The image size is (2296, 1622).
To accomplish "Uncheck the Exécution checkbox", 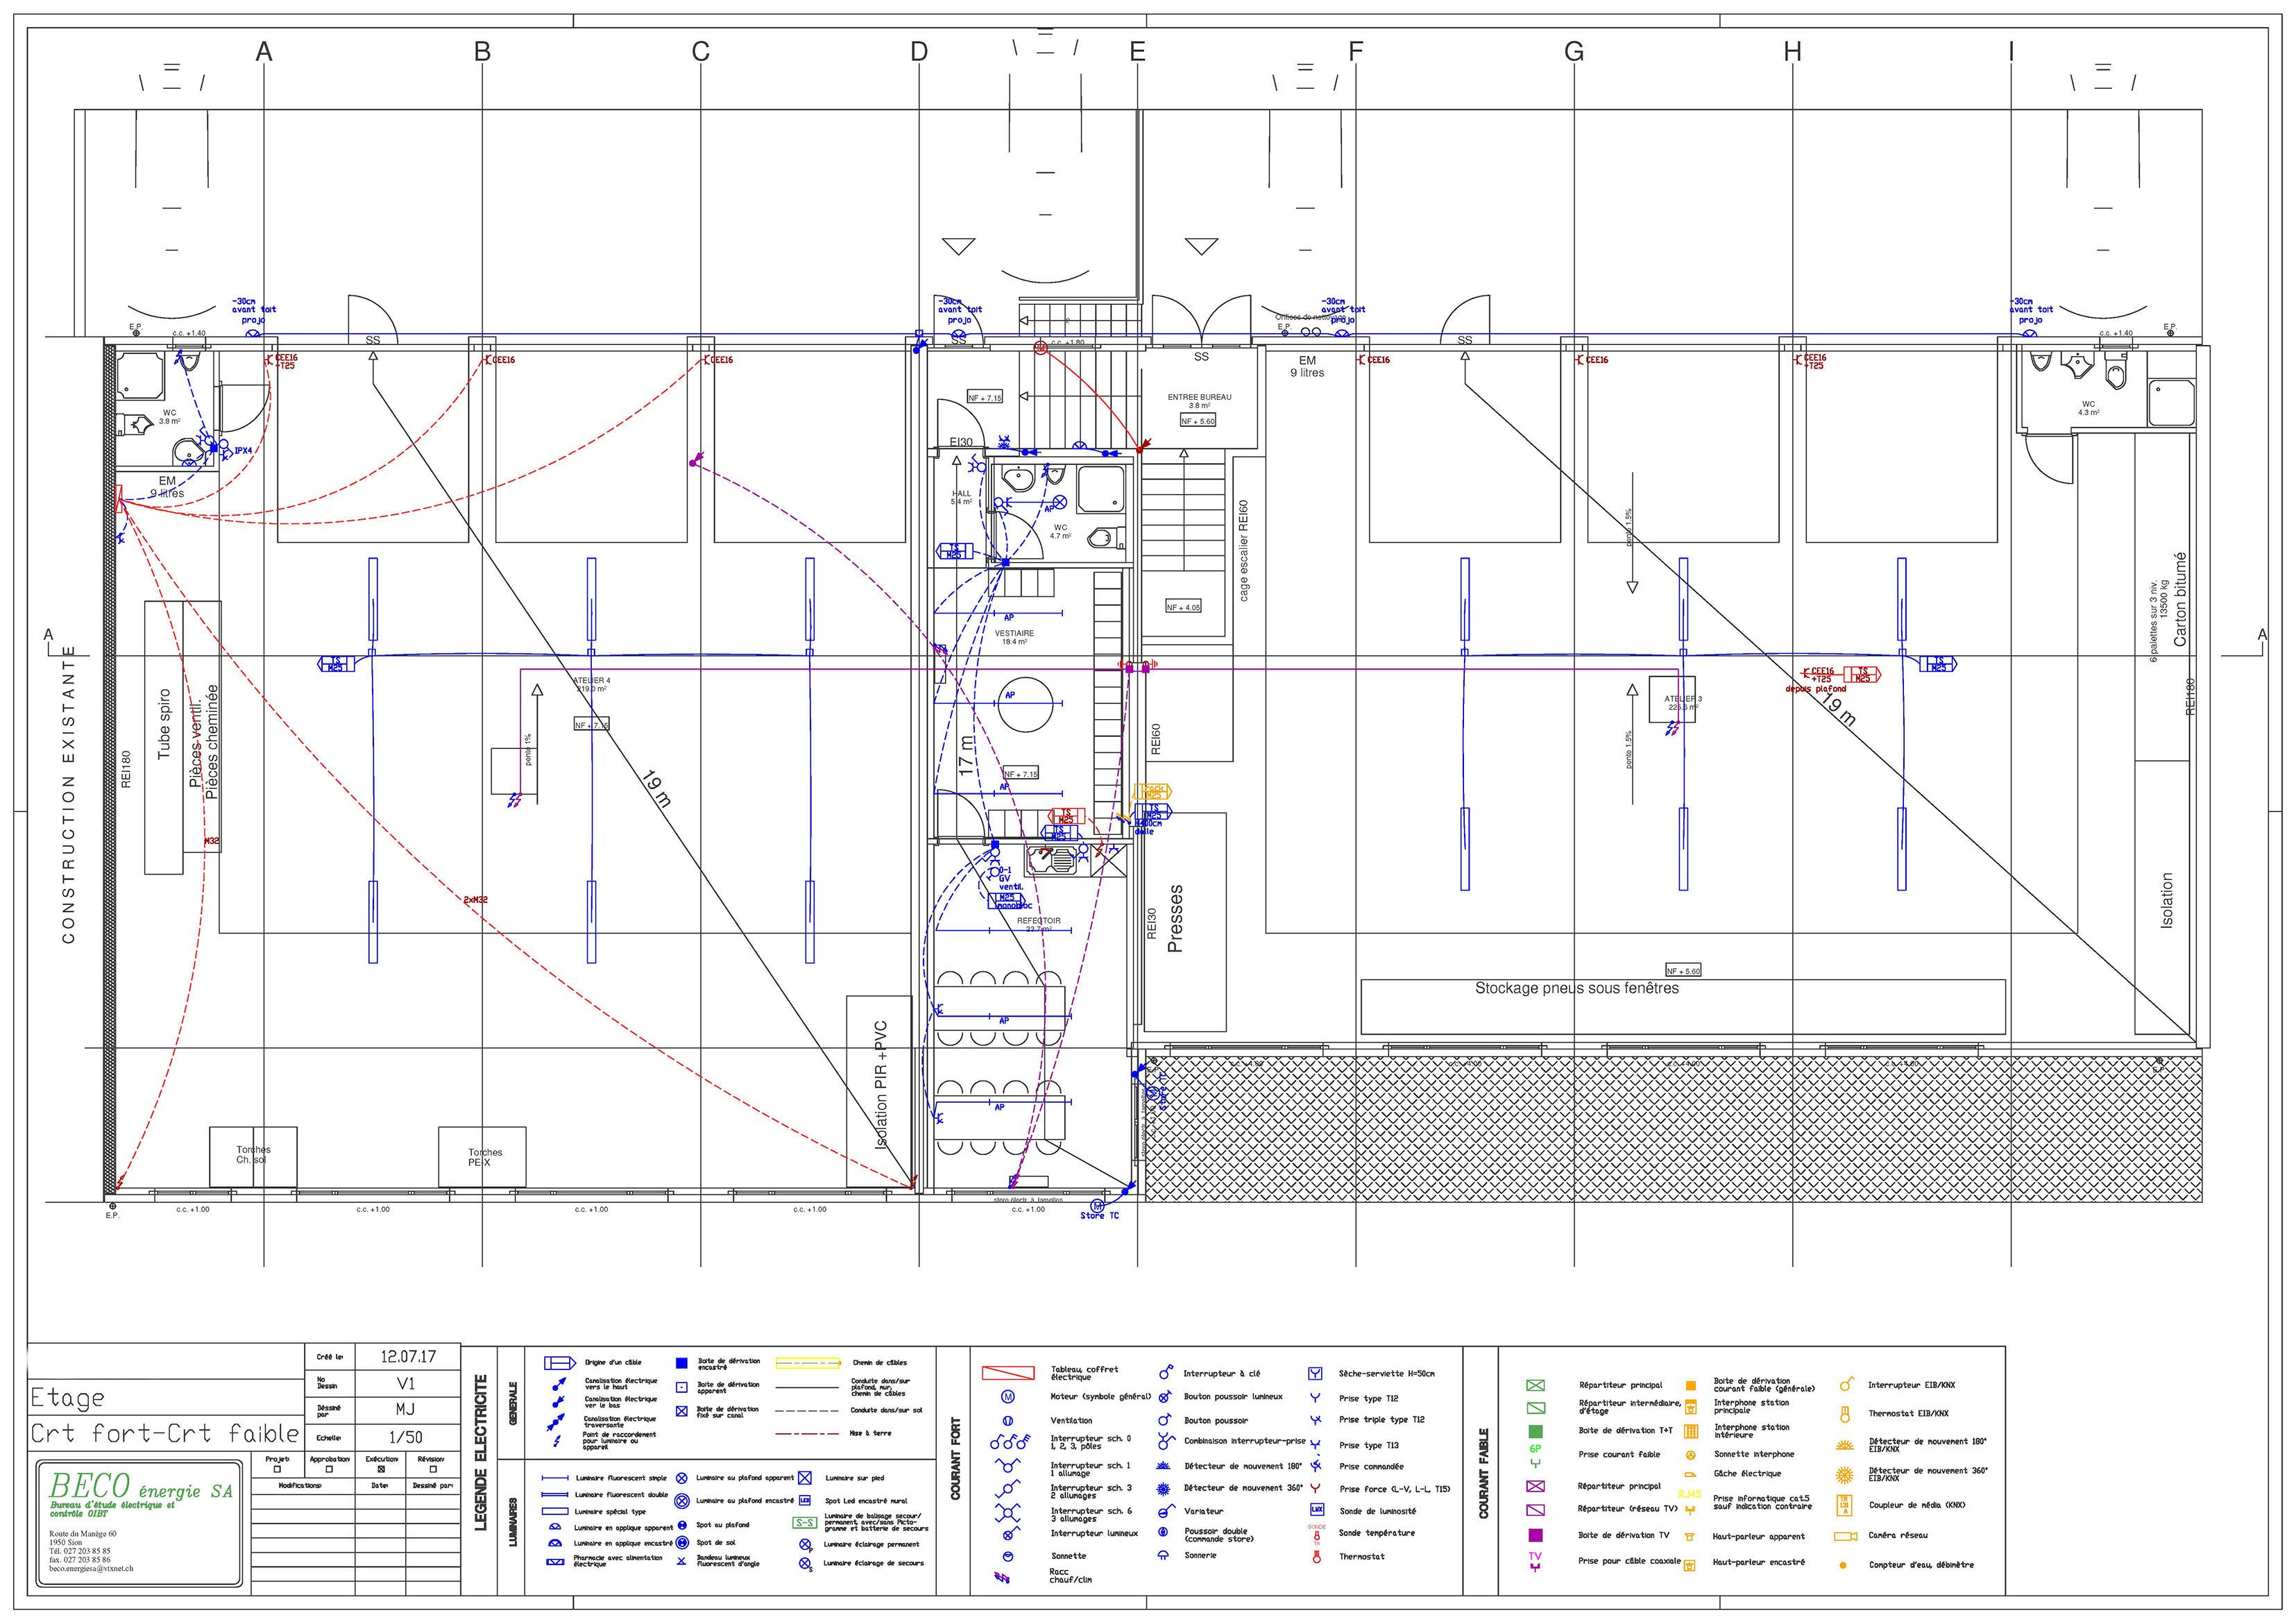I will point(381,1469).
